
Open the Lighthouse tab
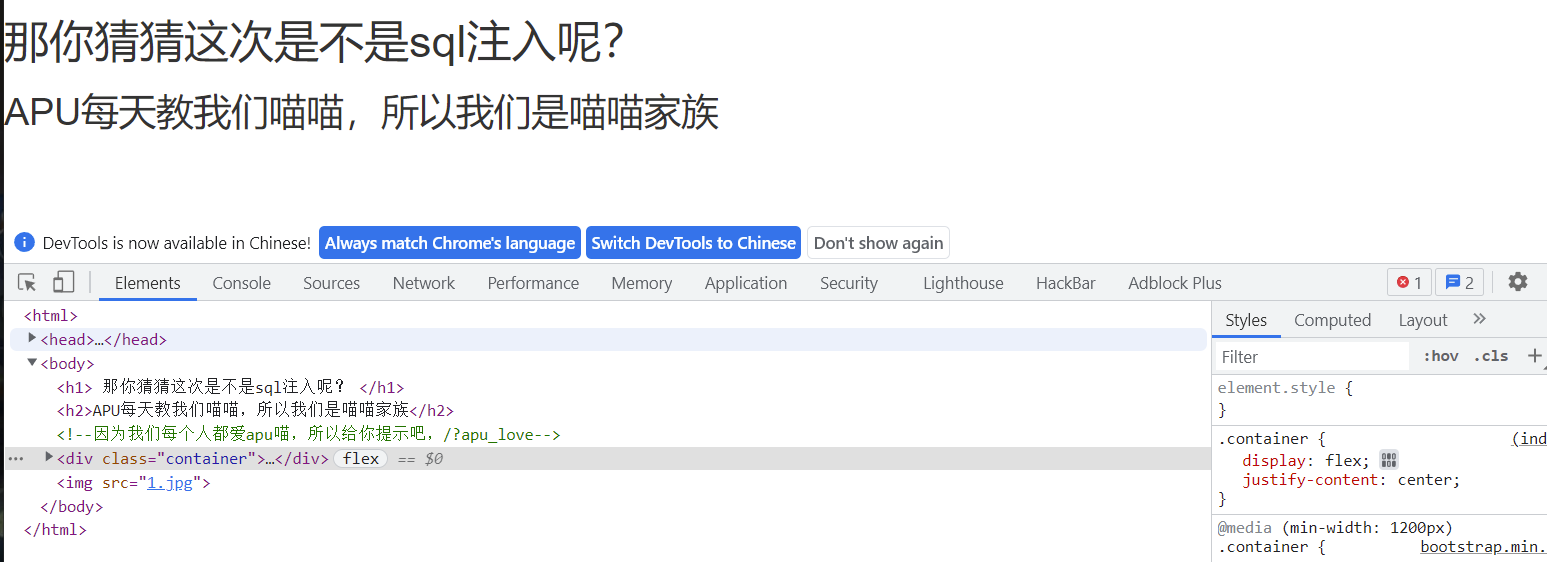pyautogui.click(x=963, y=283)
